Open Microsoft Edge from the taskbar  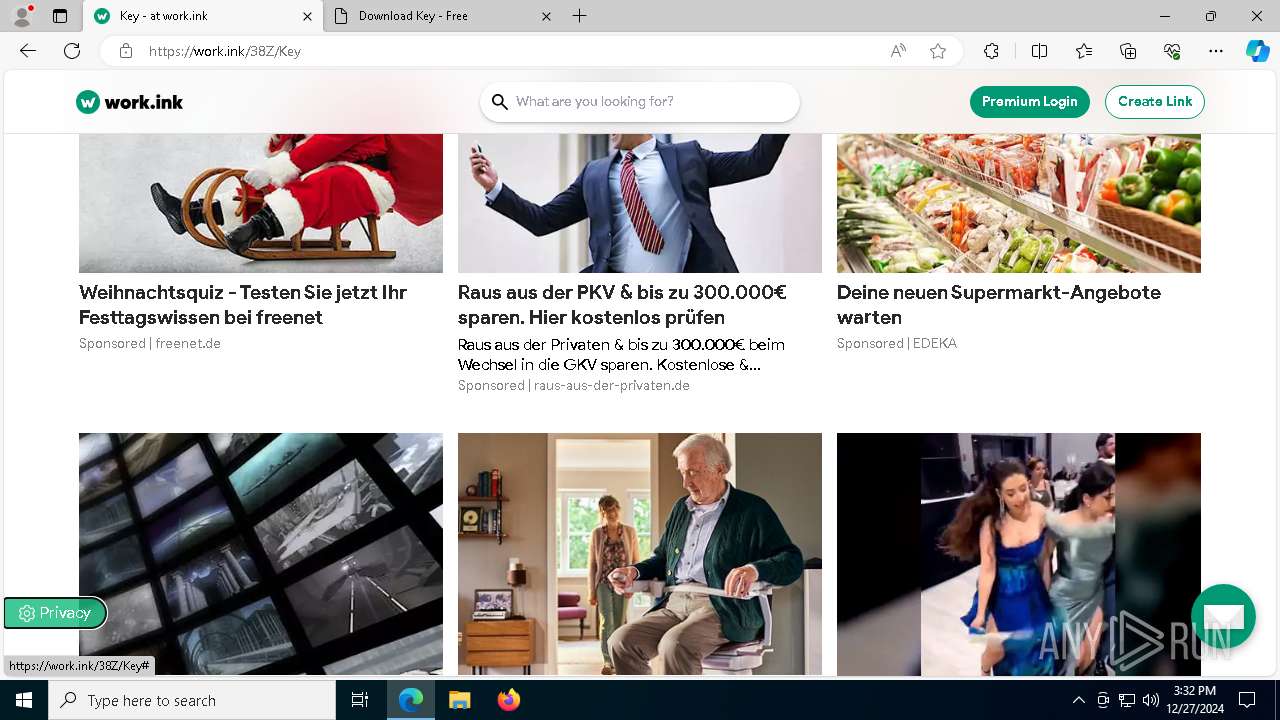[411, 700]
